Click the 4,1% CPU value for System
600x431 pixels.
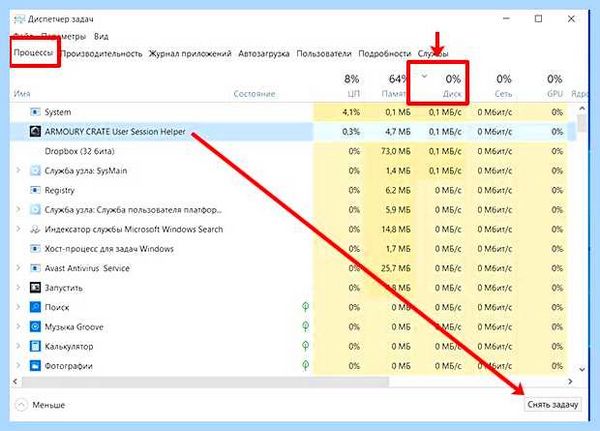351,112
